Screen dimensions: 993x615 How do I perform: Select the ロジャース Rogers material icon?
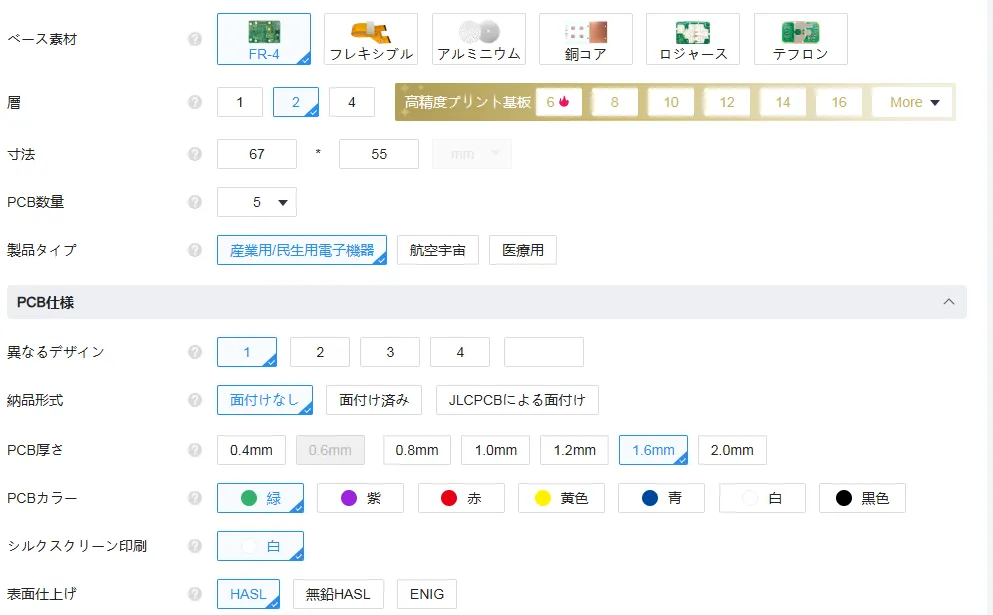tap(692, 32)
